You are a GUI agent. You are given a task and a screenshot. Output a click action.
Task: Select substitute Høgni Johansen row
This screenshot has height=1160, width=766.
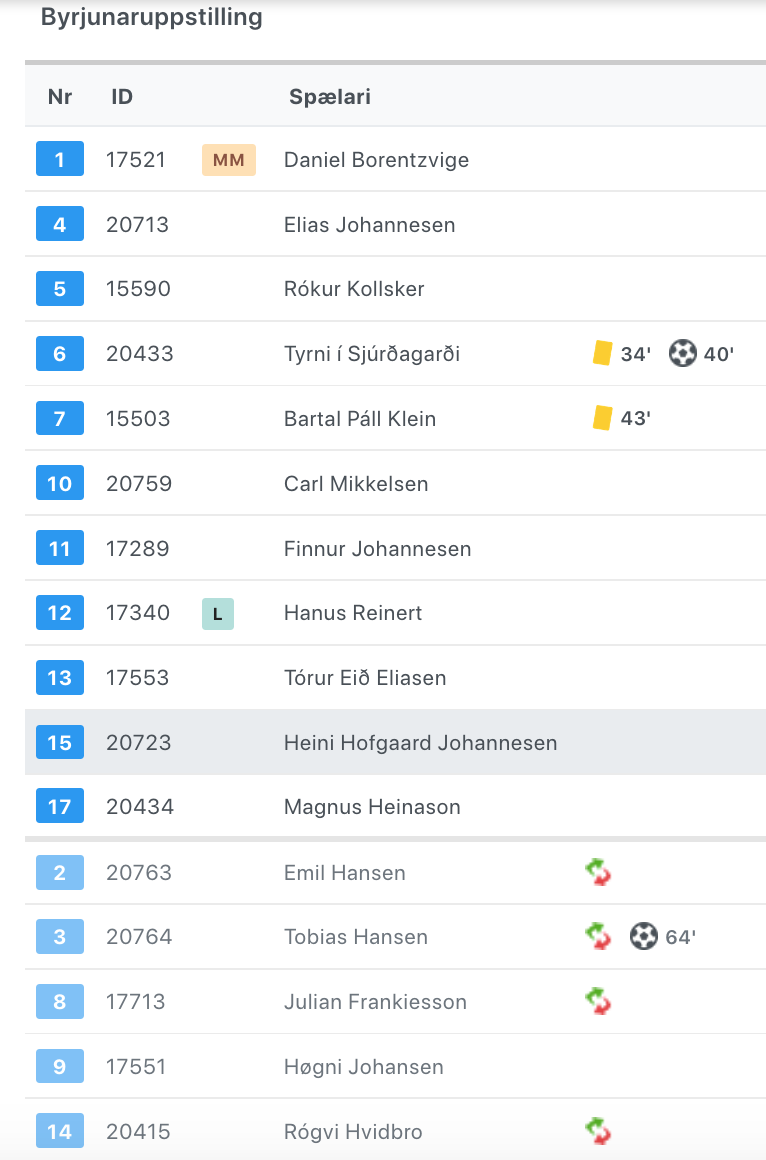(x=395, y=1066)
